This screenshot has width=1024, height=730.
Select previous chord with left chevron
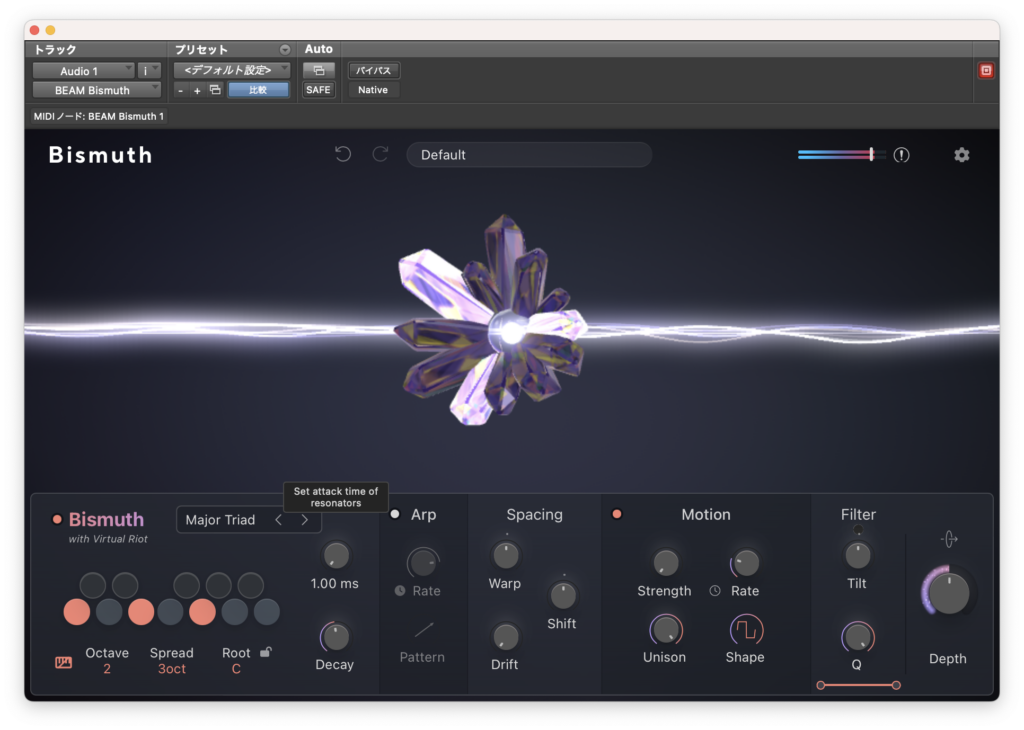pos(279,520)
